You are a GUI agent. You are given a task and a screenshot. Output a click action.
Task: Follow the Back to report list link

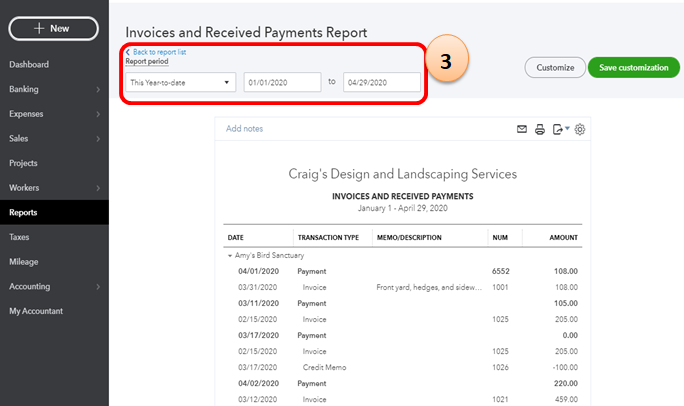[x=159, y=51]
